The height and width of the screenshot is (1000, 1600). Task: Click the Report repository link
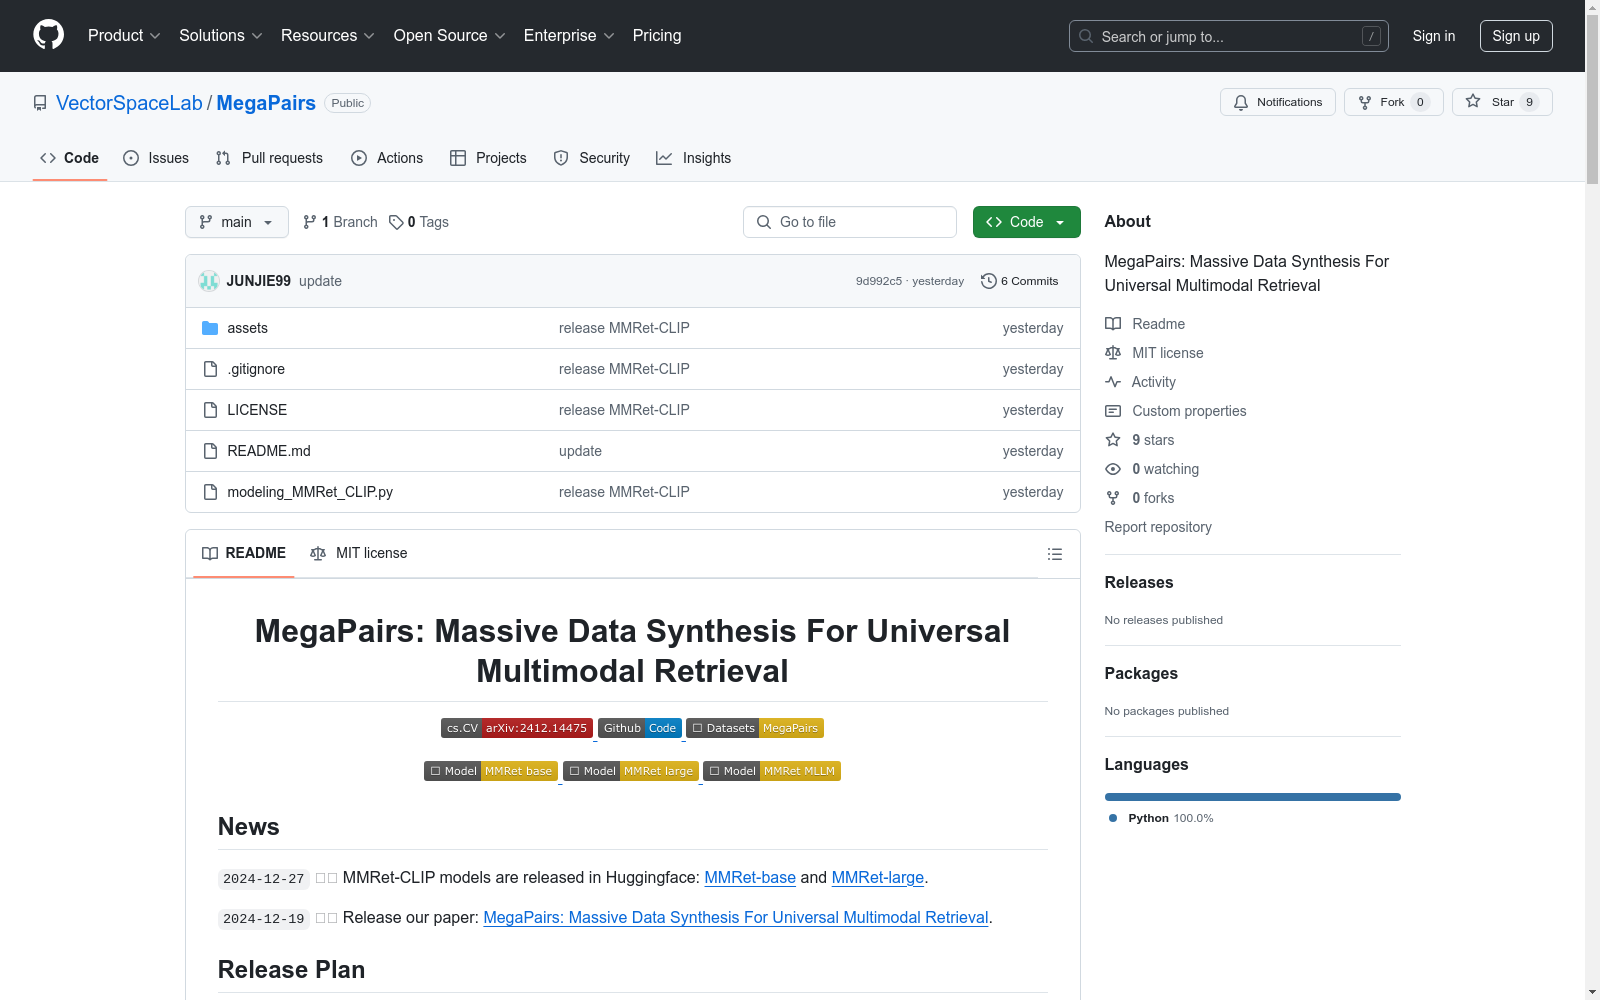coord(1158,527)
